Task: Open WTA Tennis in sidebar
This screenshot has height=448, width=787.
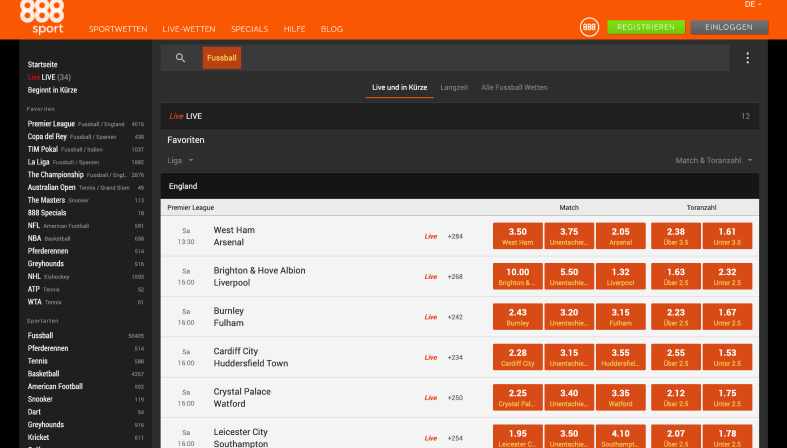Action: pyautogui.click(x=85, y=302)
